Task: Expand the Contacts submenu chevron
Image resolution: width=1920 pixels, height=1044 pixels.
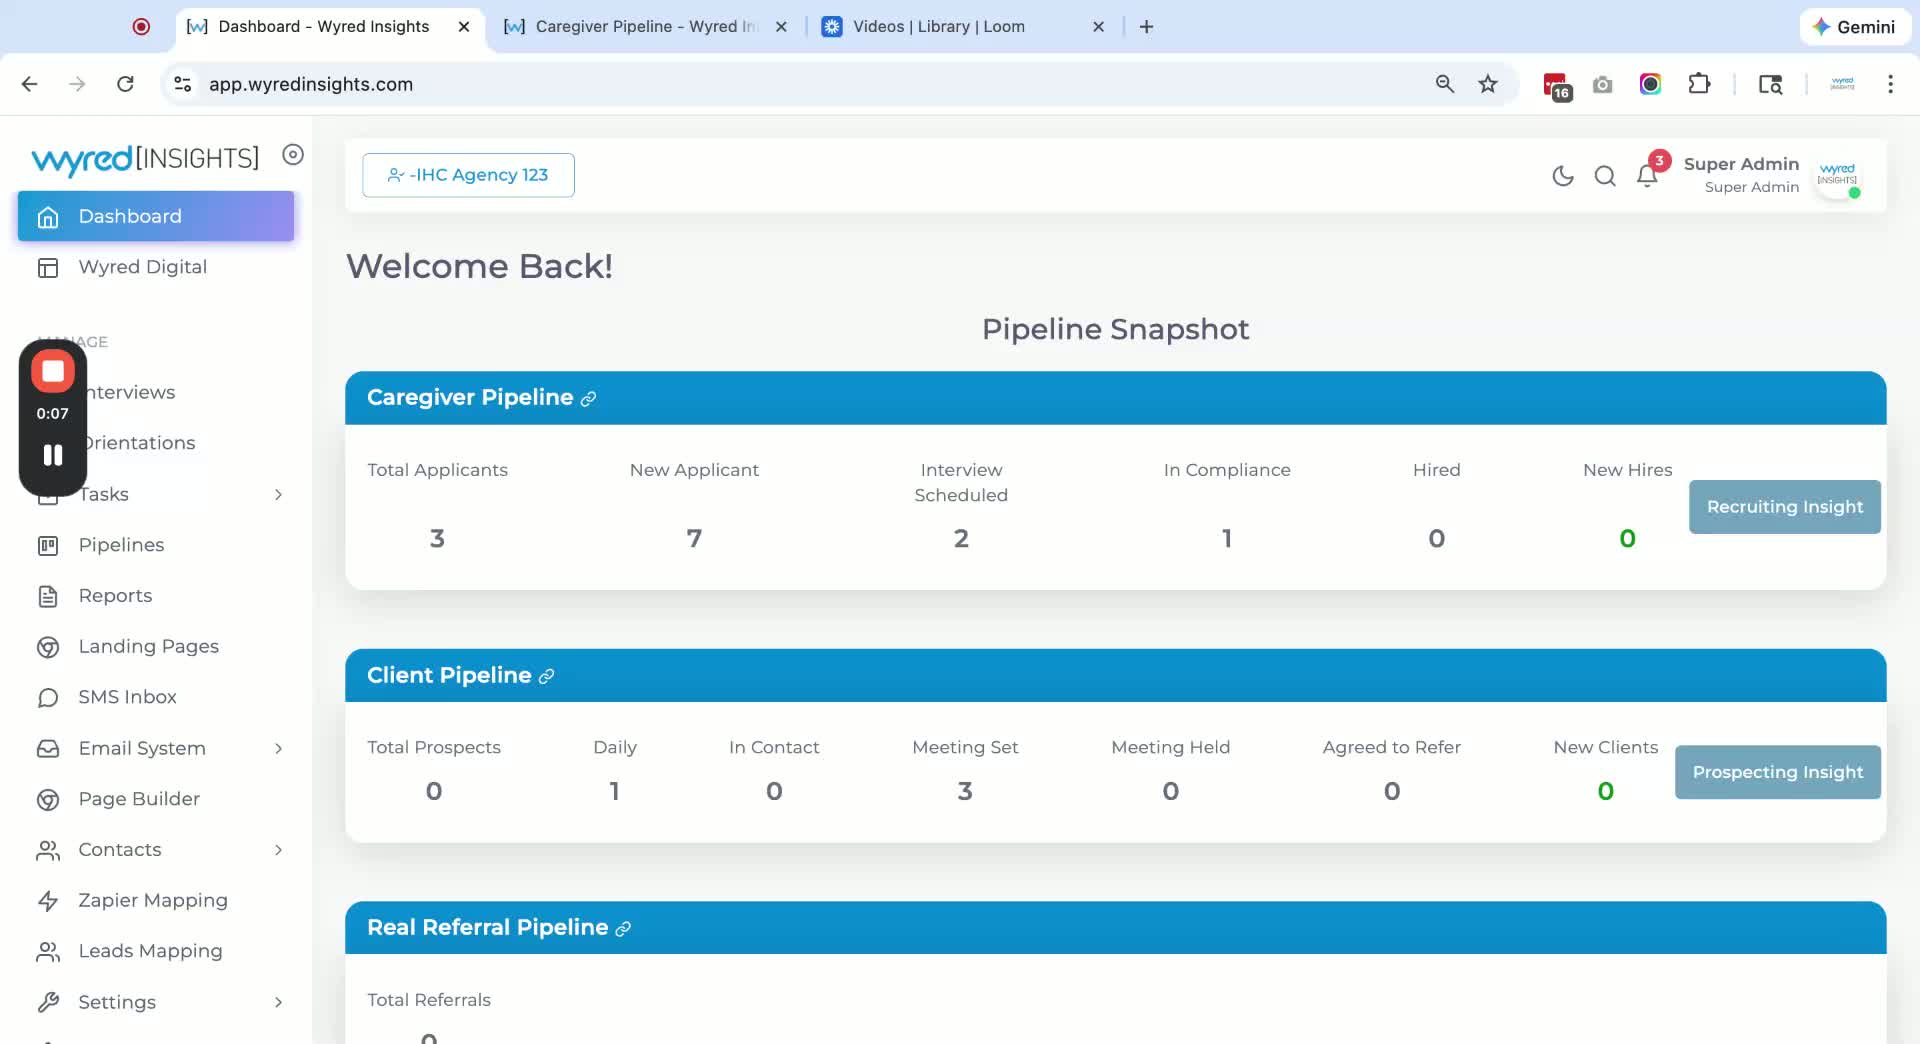Action: pyautogui.click(x=278, y=850)
